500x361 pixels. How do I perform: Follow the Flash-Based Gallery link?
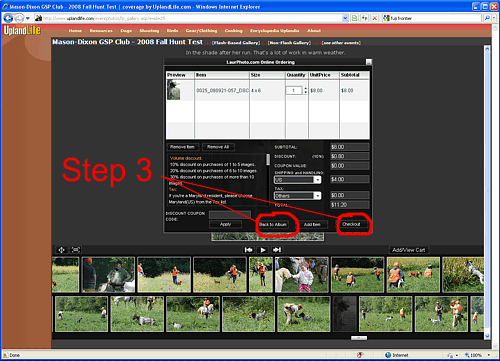(x=235, y=43)
